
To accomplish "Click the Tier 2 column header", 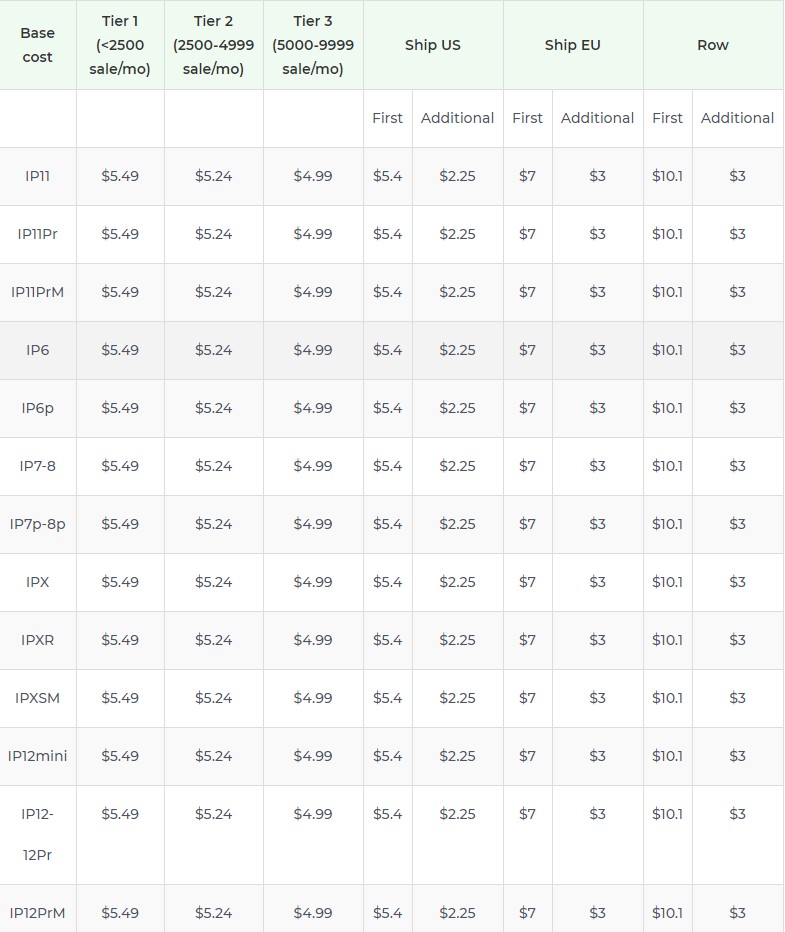I will 213,45.
